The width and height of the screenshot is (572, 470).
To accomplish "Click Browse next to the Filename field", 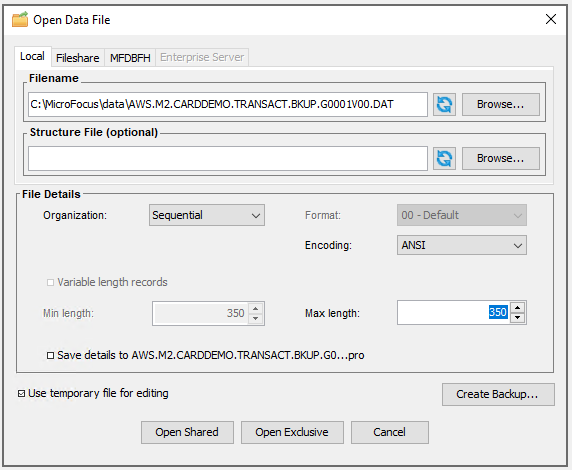I will 500,104.
